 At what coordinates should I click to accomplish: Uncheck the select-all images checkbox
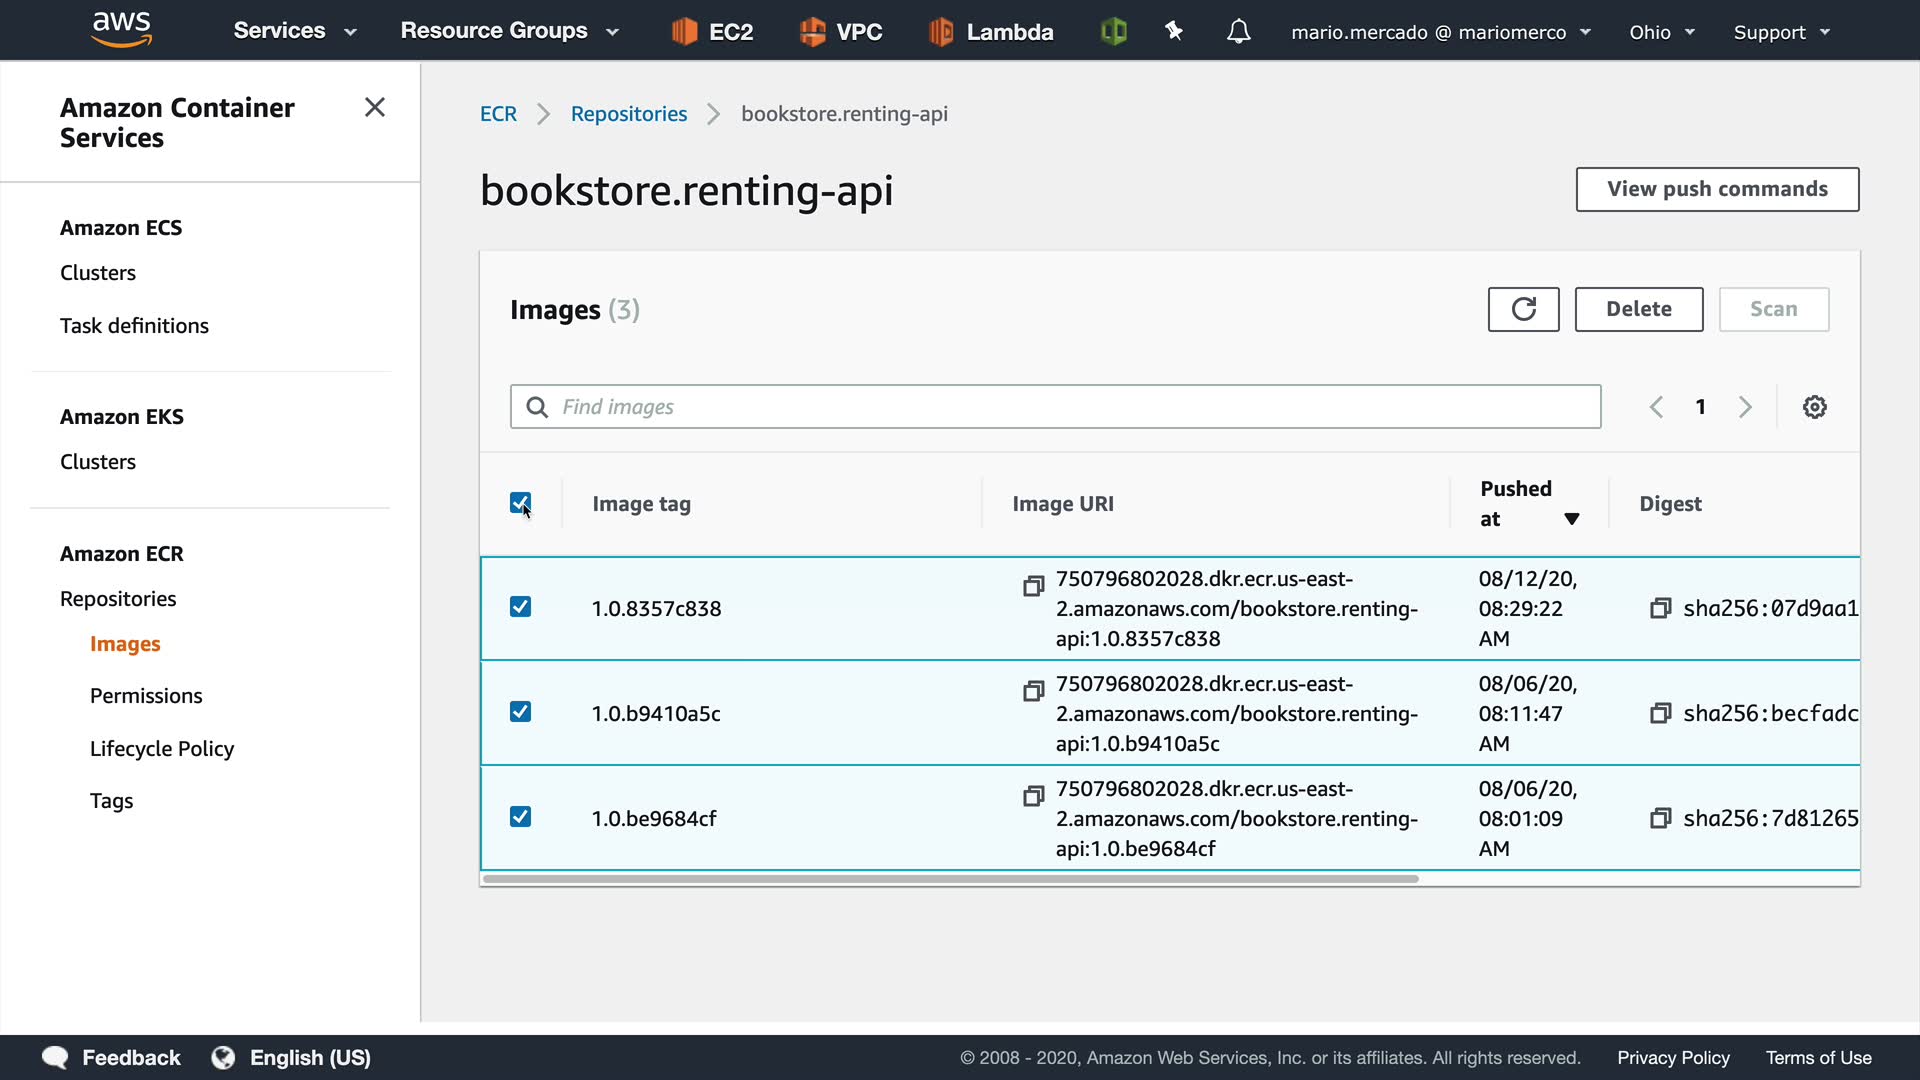click(520, 503)
